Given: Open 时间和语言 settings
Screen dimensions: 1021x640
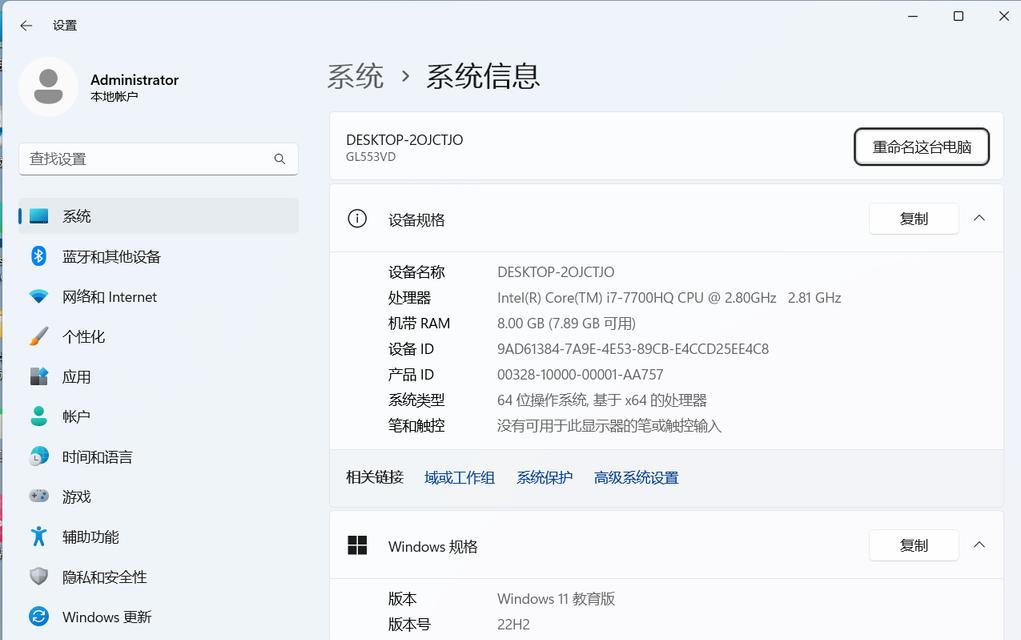Looking at the screenshot, I should click(159, 457).
